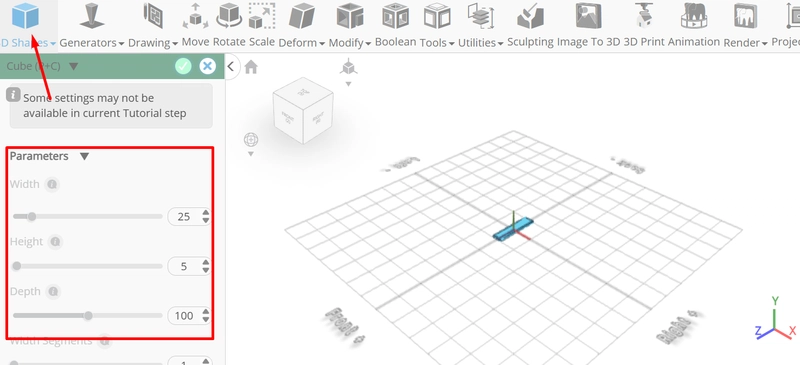Click the Right face of view cube
The height and width of the screenshot is (365, 800).
point(318,118)
